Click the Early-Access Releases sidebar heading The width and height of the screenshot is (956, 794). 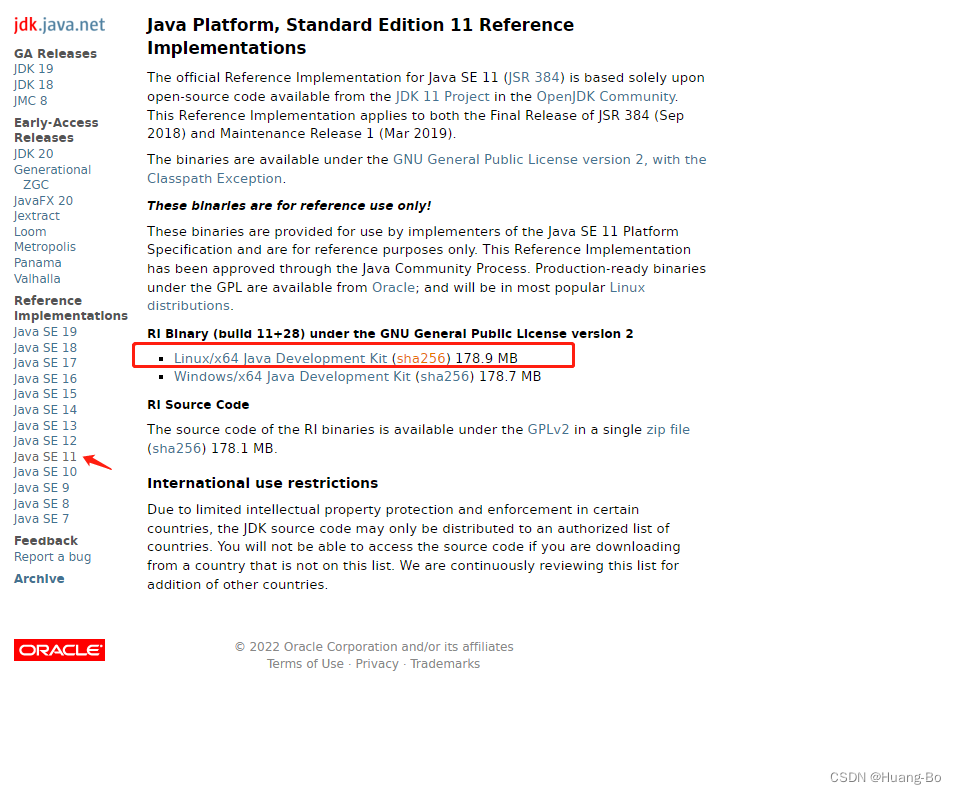(56, 130)
